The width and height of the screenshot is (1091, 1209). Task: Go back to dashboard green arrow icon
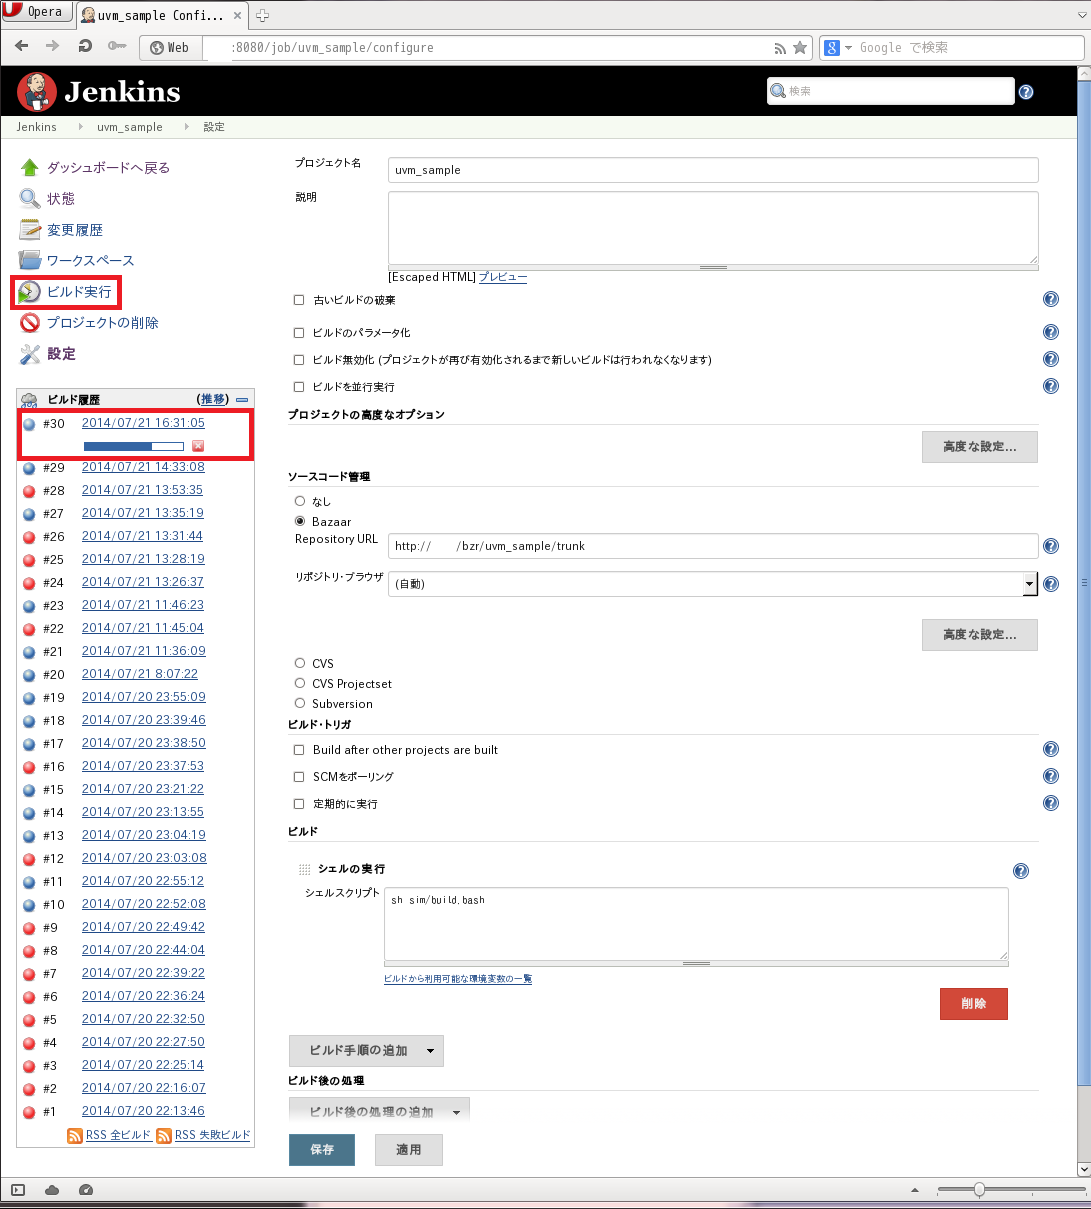coord(30,168)
